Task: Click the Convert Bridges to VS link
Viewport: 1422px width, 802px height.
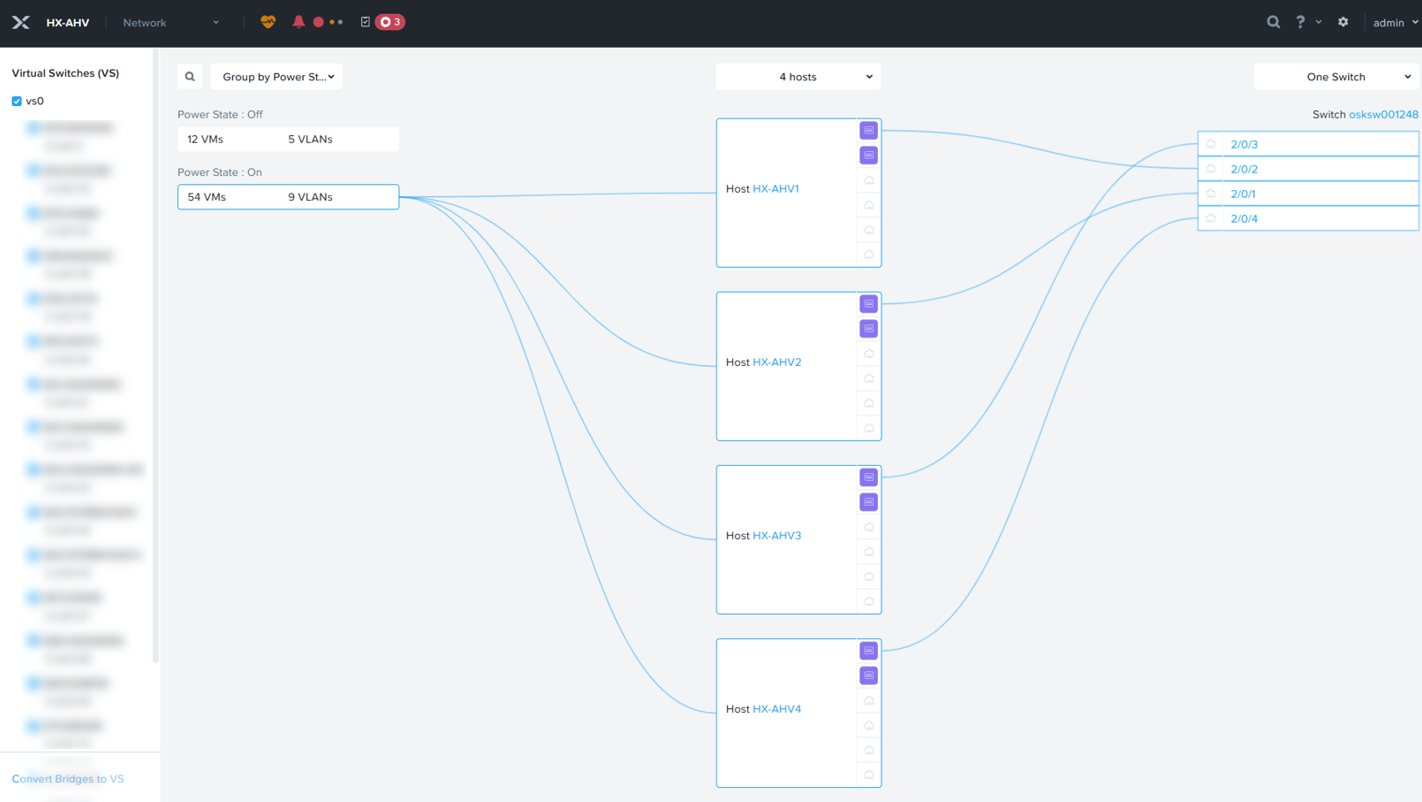Action: 68,779
